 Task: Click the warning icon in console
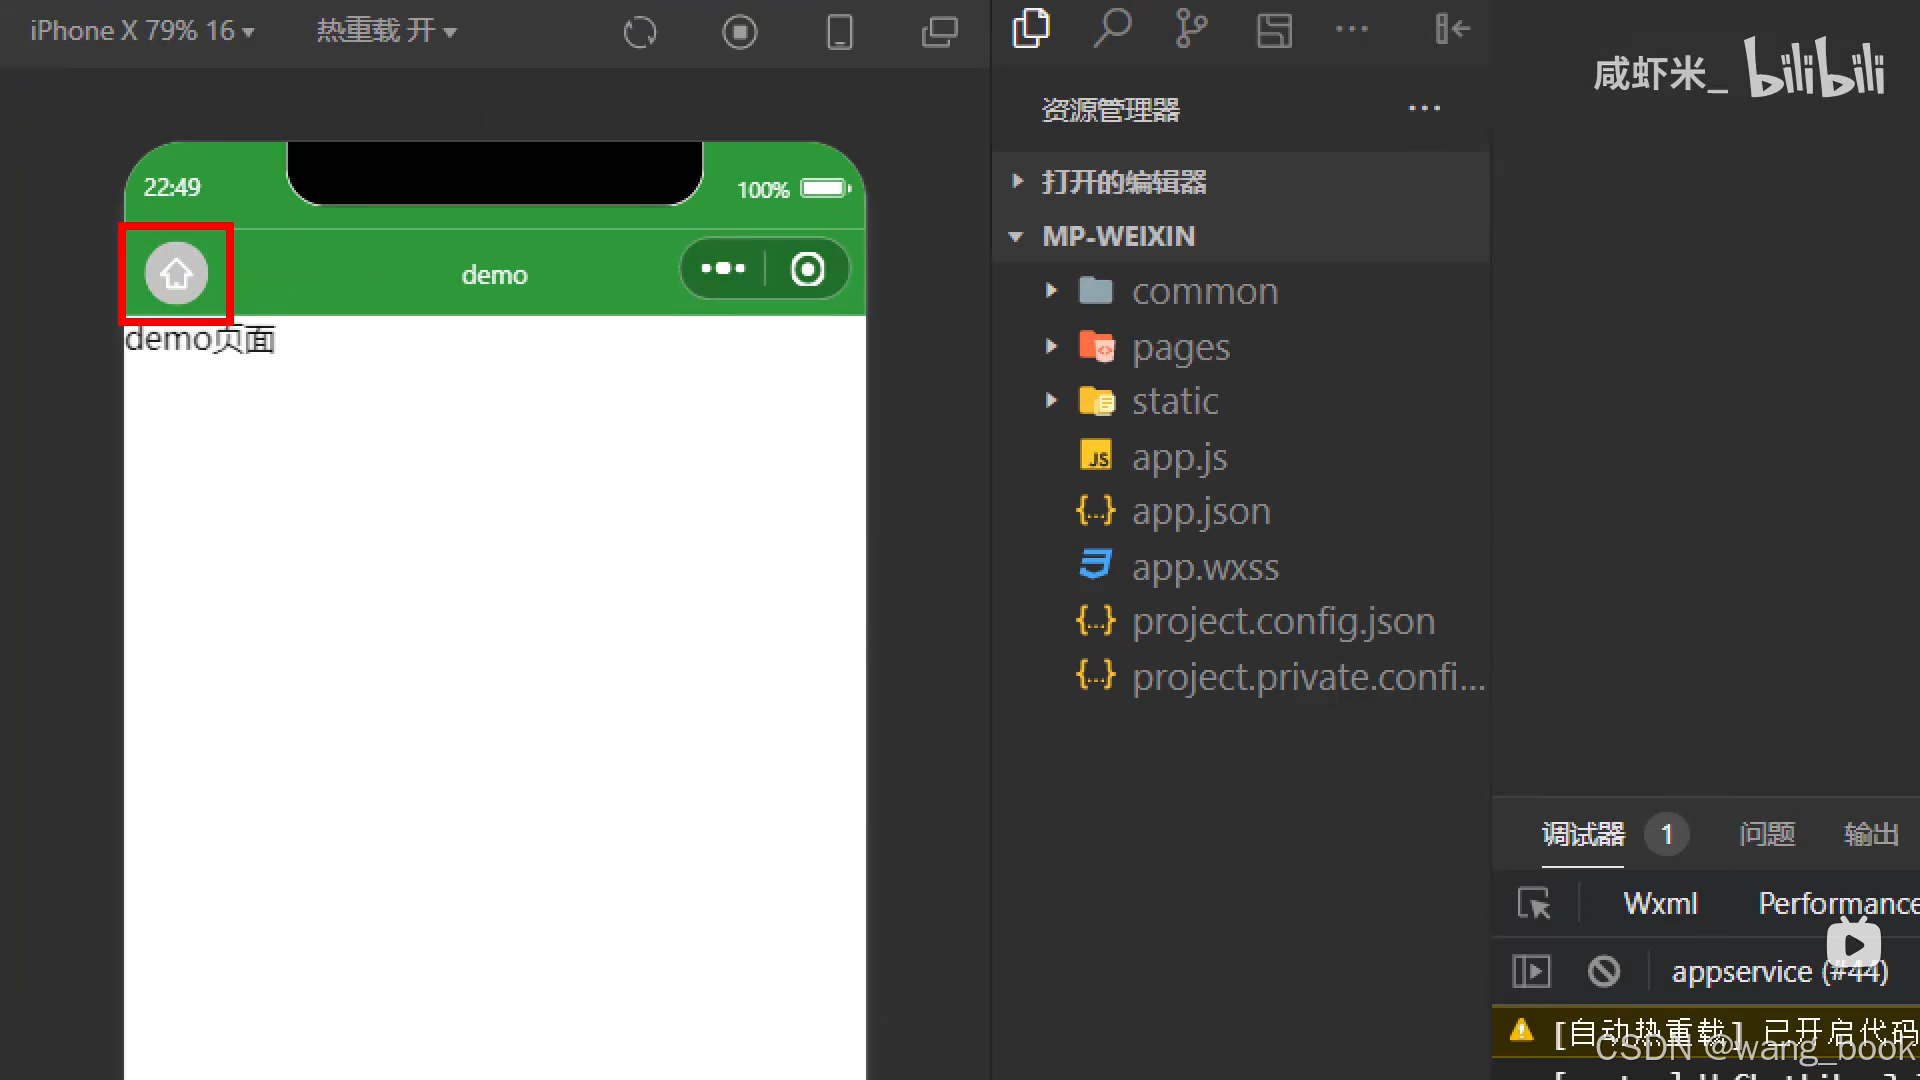[1521, 1030]
